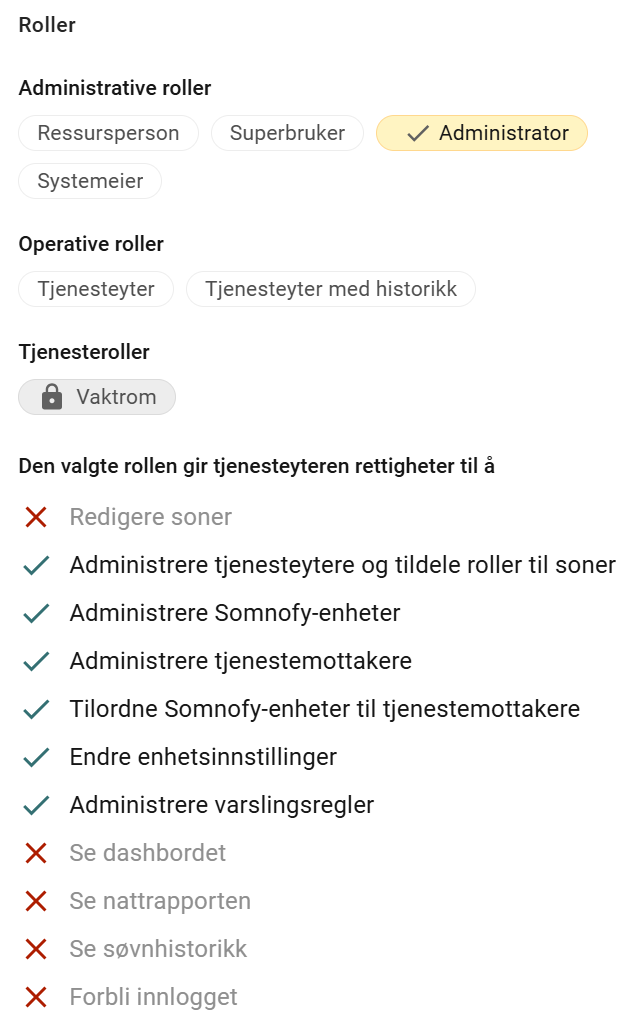Click Administrere tjenestemottakere permission text
This screenshot has width=634, height=1029.
pyautogui.click(x=241, y=661)
